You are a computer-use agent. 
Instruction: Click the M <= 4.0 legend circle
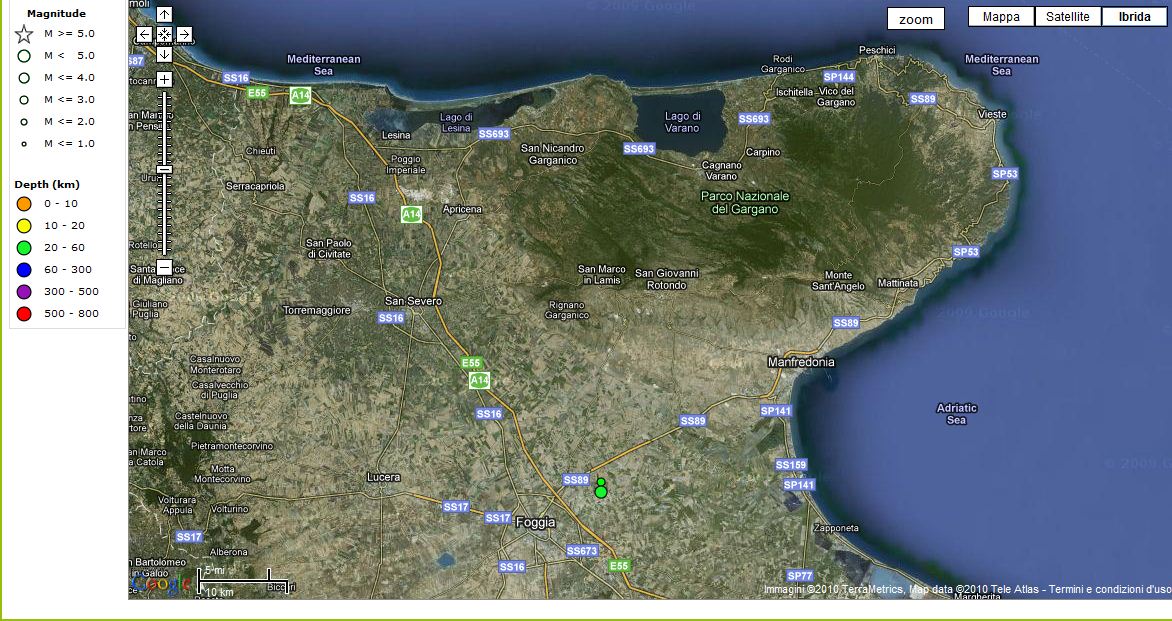tap(24, 78)
